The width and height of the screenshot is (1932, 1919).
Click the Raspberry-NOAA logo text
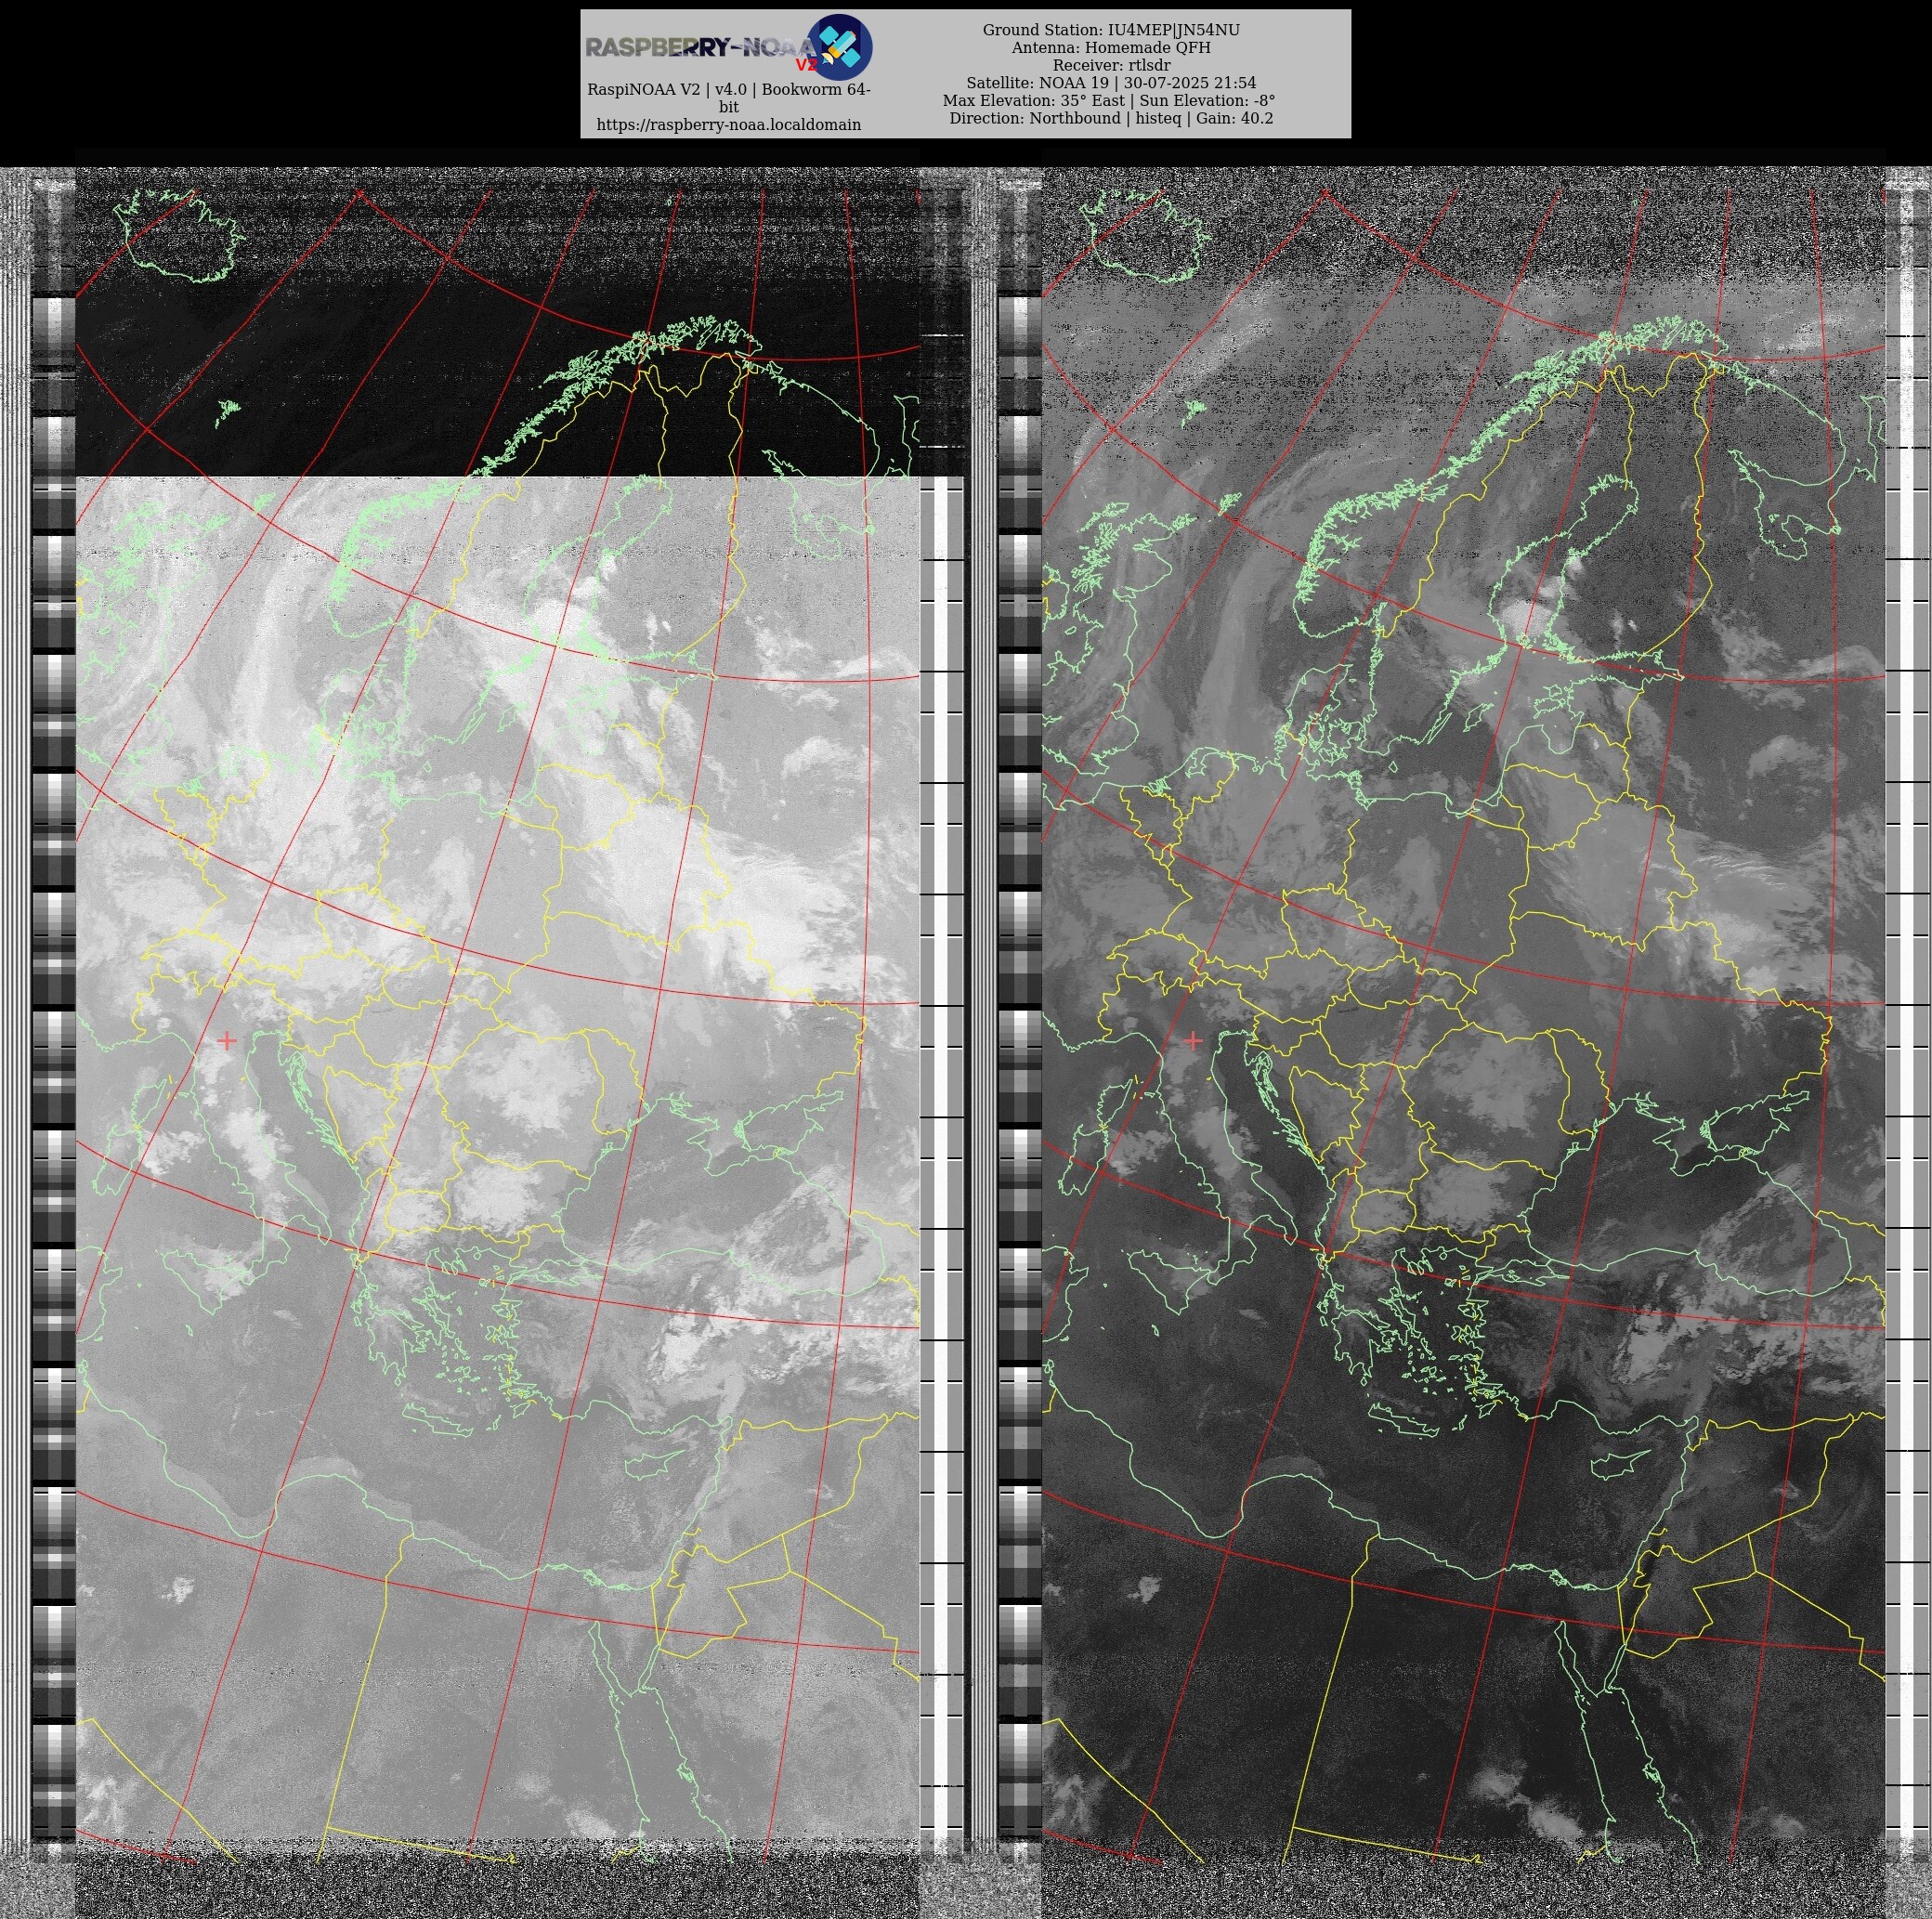point(701,48)
